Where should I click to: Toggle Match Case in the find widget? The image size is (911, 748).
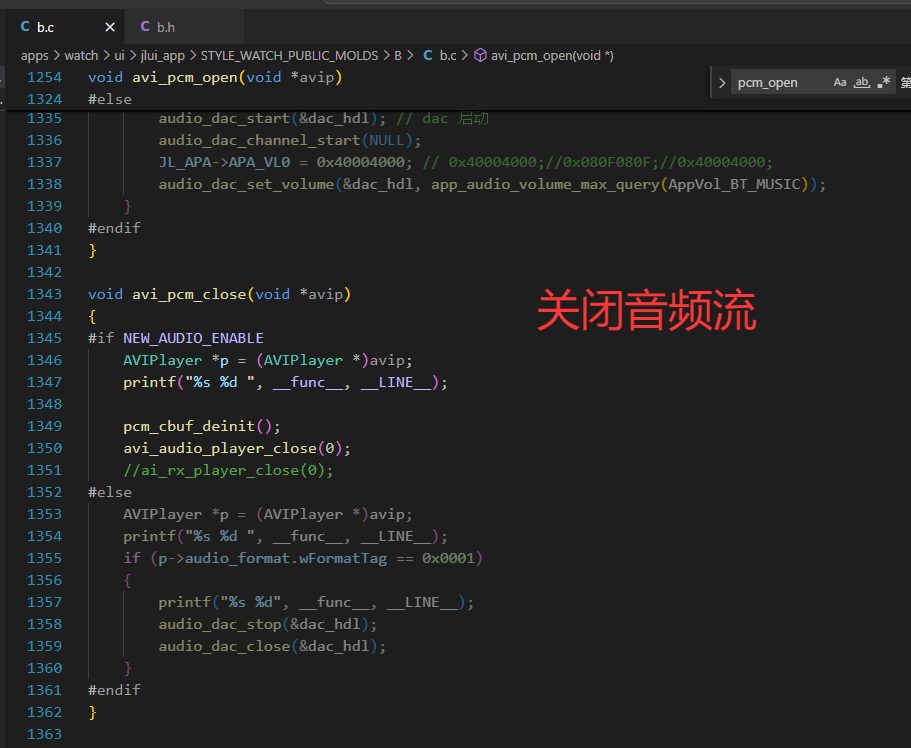(840, 82)
